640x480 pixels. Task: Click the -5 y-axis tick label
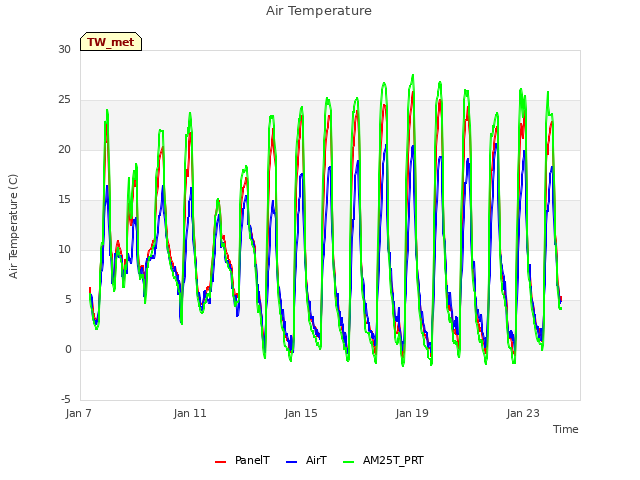coord(66,400)
